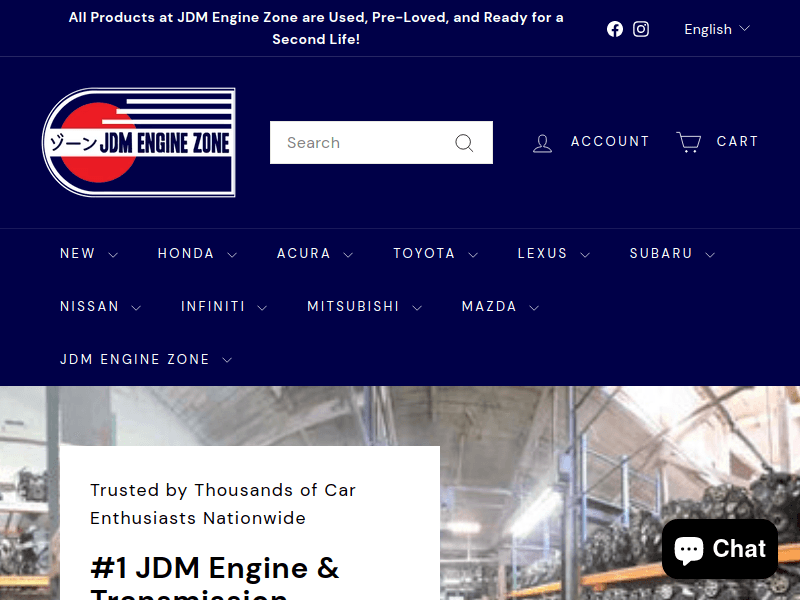Click the search magnifier icon
This screenshot has height=600, width=800.
(464, 142)
